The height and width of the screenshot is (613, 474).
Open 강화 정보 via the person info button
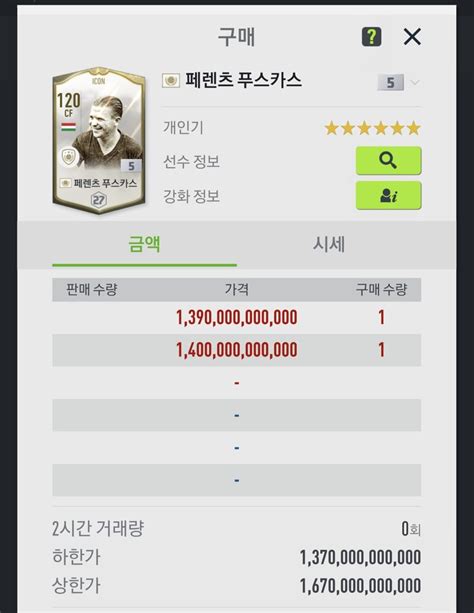pos(388,195)
